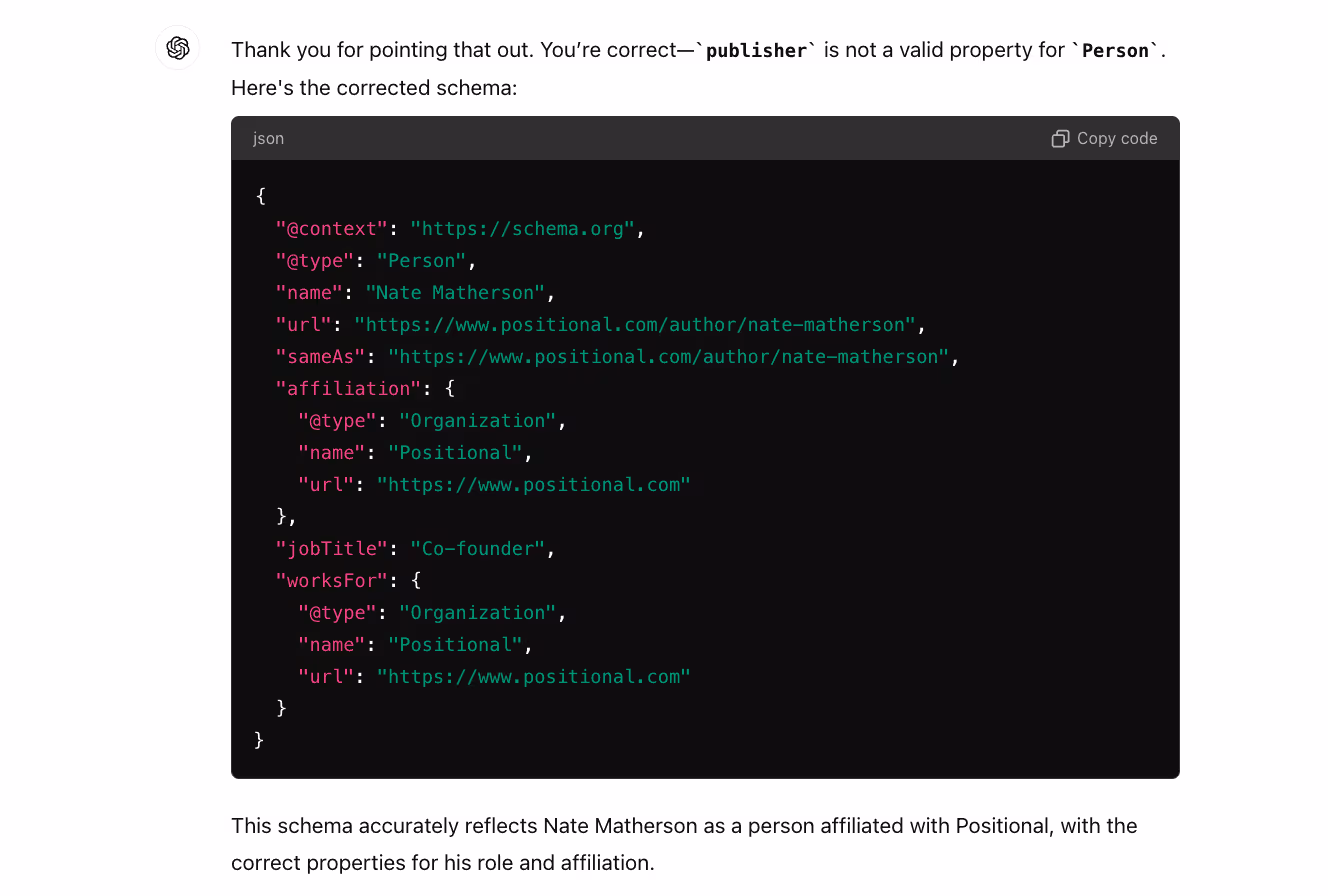Click the "Nate Matherson" name value
Viewport: 1328px width, 896px height.
[x=455, y=293]
